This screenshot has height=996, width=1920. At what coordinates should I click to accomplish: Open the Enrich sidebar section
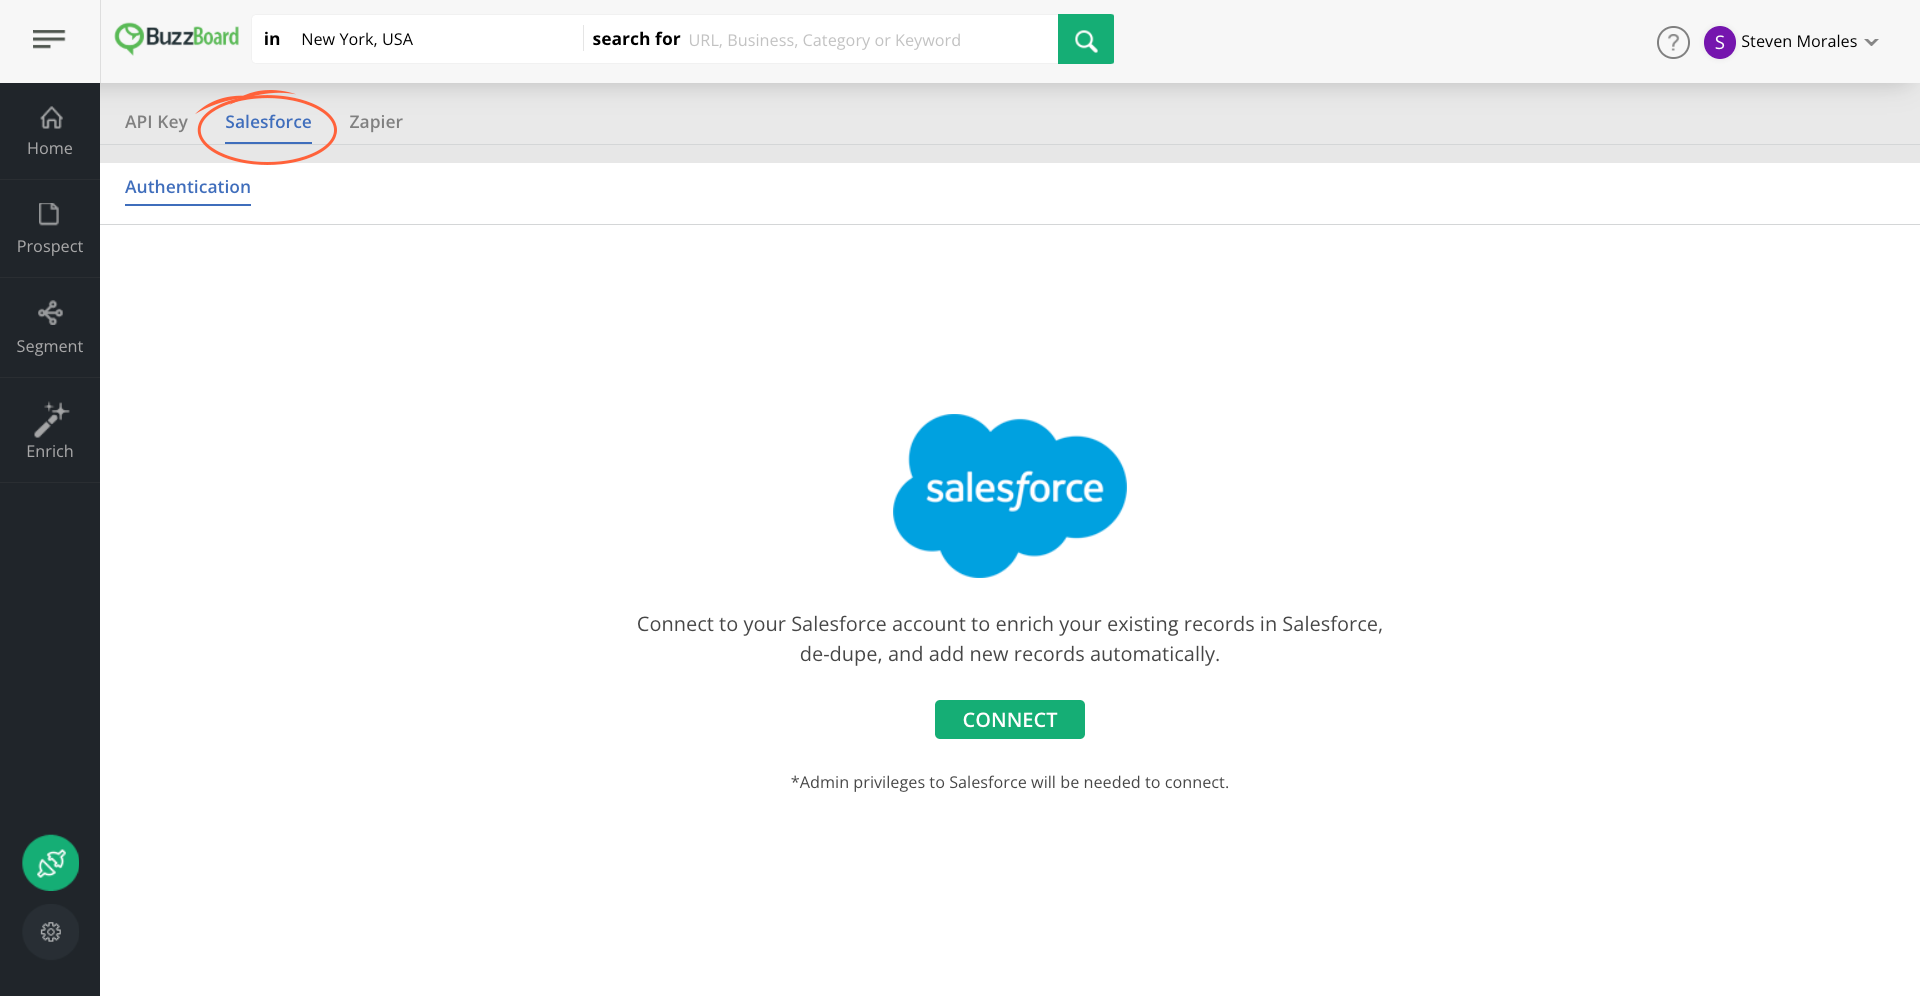[x=50, y=431]
